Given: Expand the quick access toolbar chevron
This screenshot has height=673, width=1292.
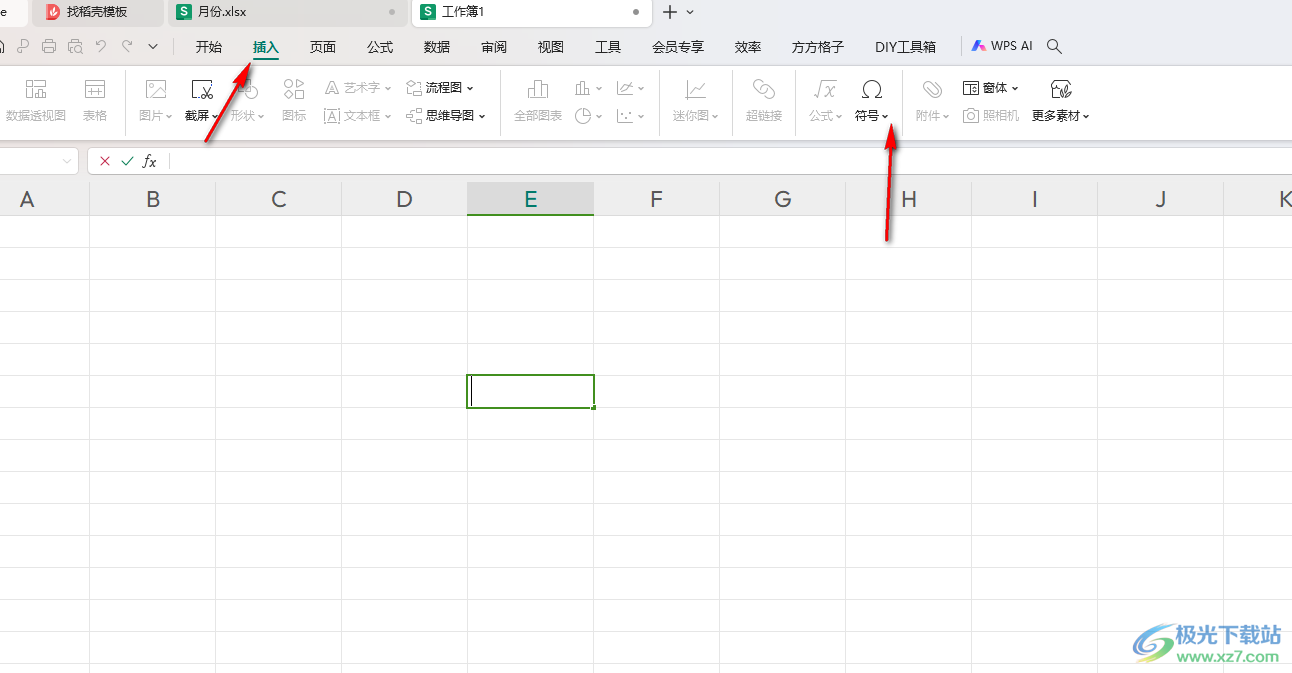Looking at the screenshot, I should coord(153,46).
